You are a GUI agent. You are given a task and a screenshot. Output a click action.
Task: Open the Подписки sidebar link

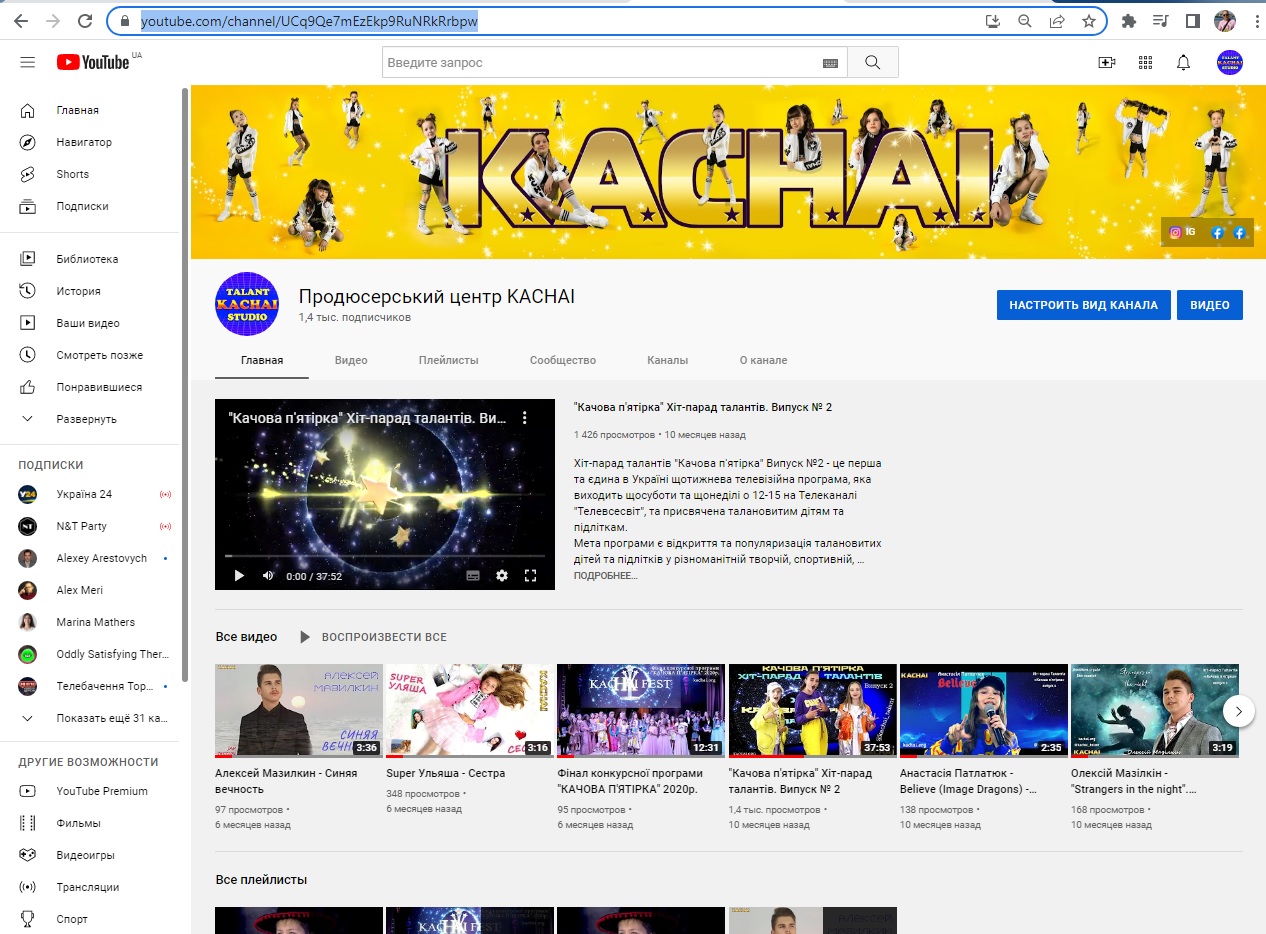click(90, 206)
